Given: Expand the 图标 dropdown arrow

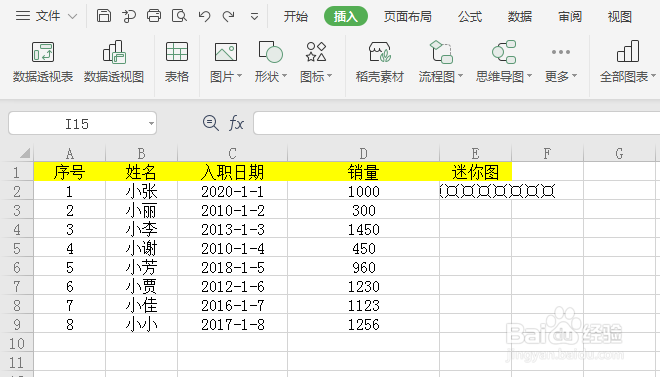Looking at the screenshot, I should [x=330, y=76].
